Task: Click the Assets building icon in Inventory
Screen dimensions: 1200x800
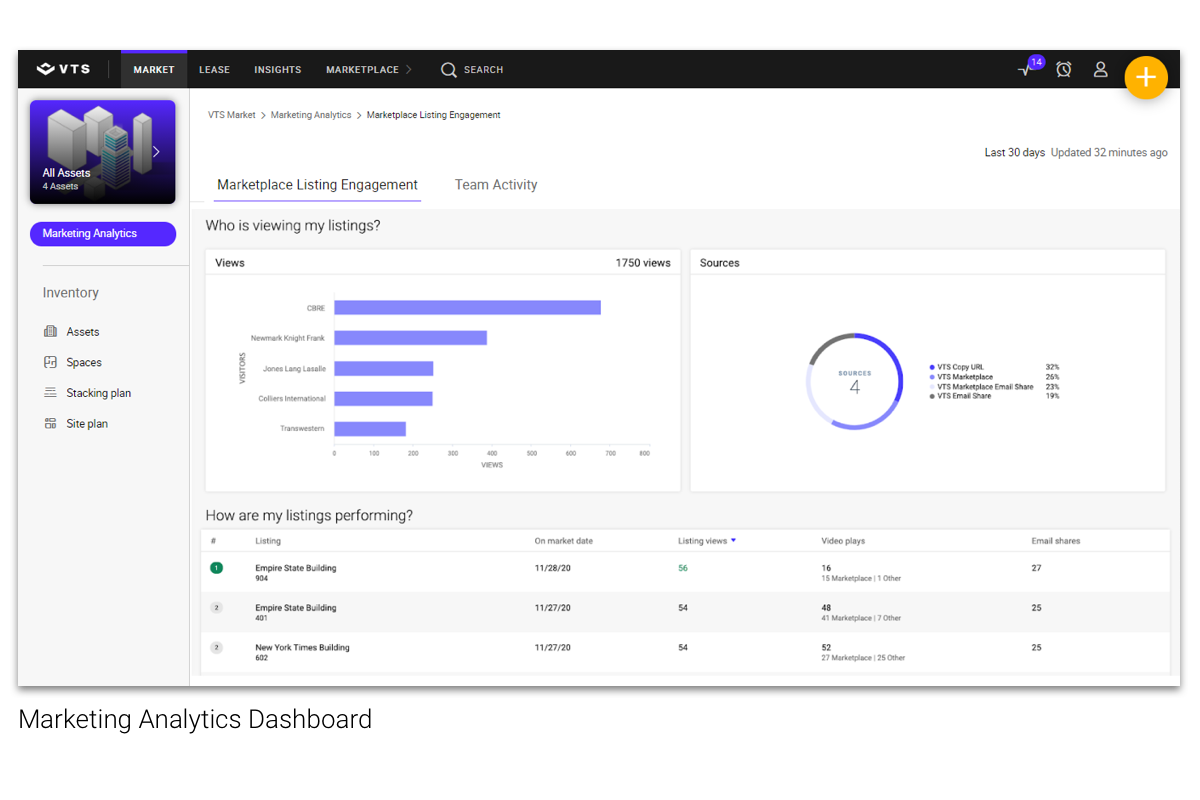Action: 50,331
